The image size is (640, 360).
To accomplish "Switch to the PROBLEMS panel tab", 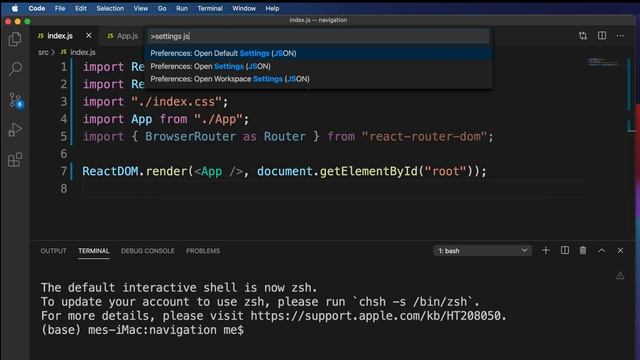I will point(203,251).
